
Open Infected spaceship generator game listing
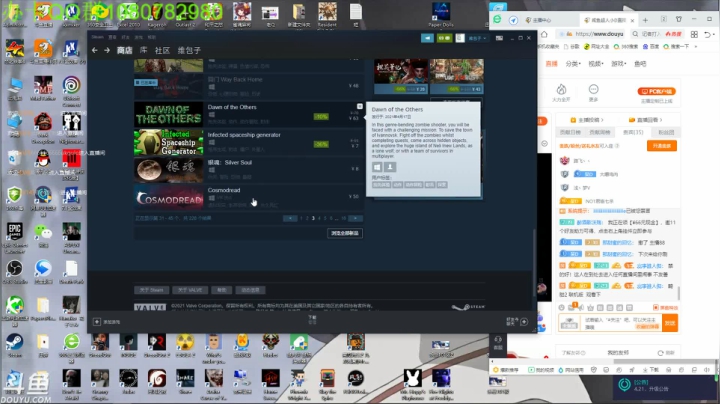click(248, 142)
